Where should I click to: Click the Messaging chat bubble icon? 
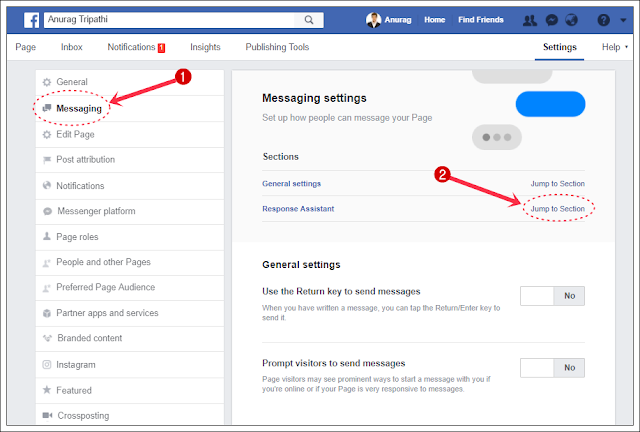pos(47,108)
